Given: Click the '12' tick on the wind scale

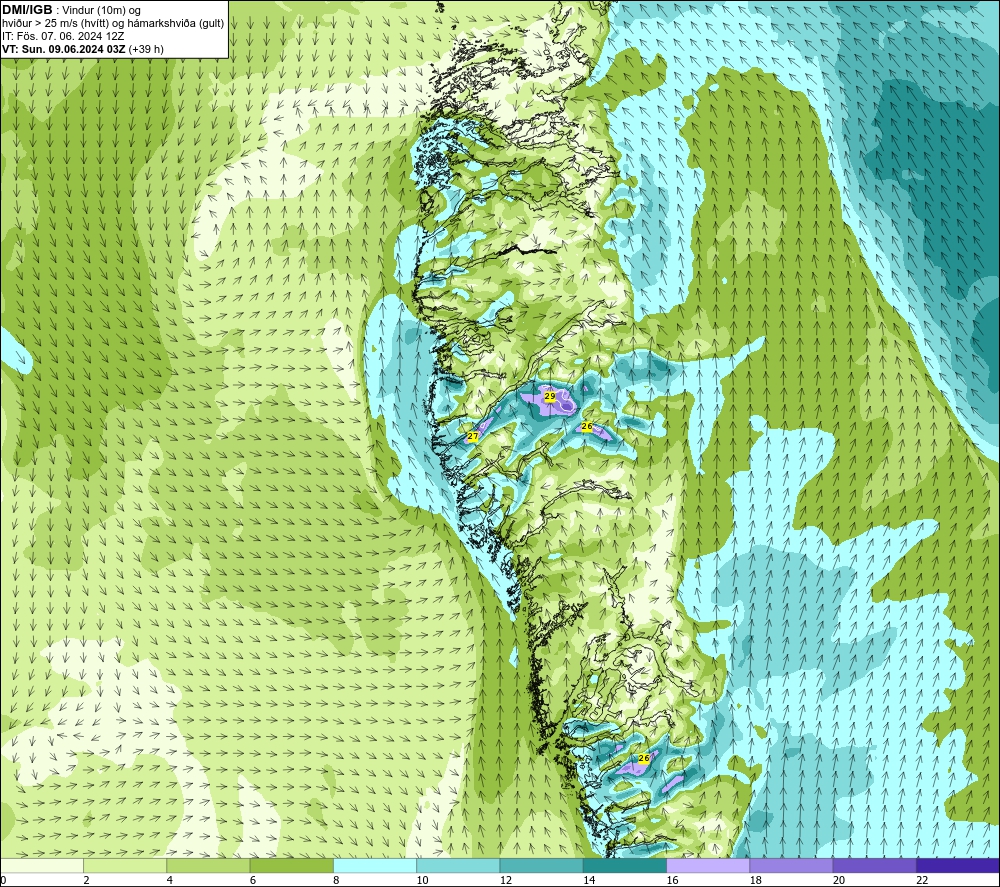Looking at the screenshot, I should [x=506, y=880].
